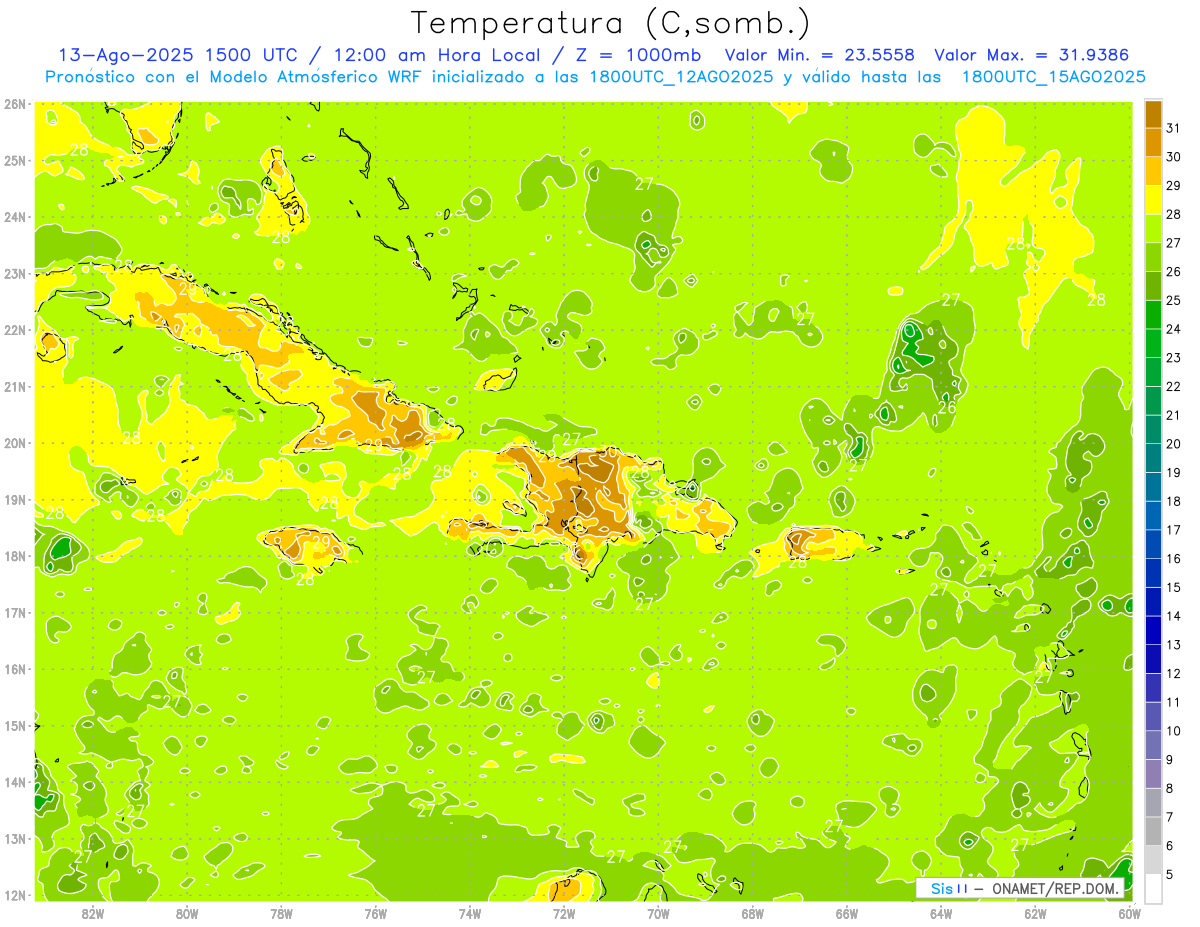Click the longitude label "66W"
The image size is (1200, 927).
click(847, 912)
